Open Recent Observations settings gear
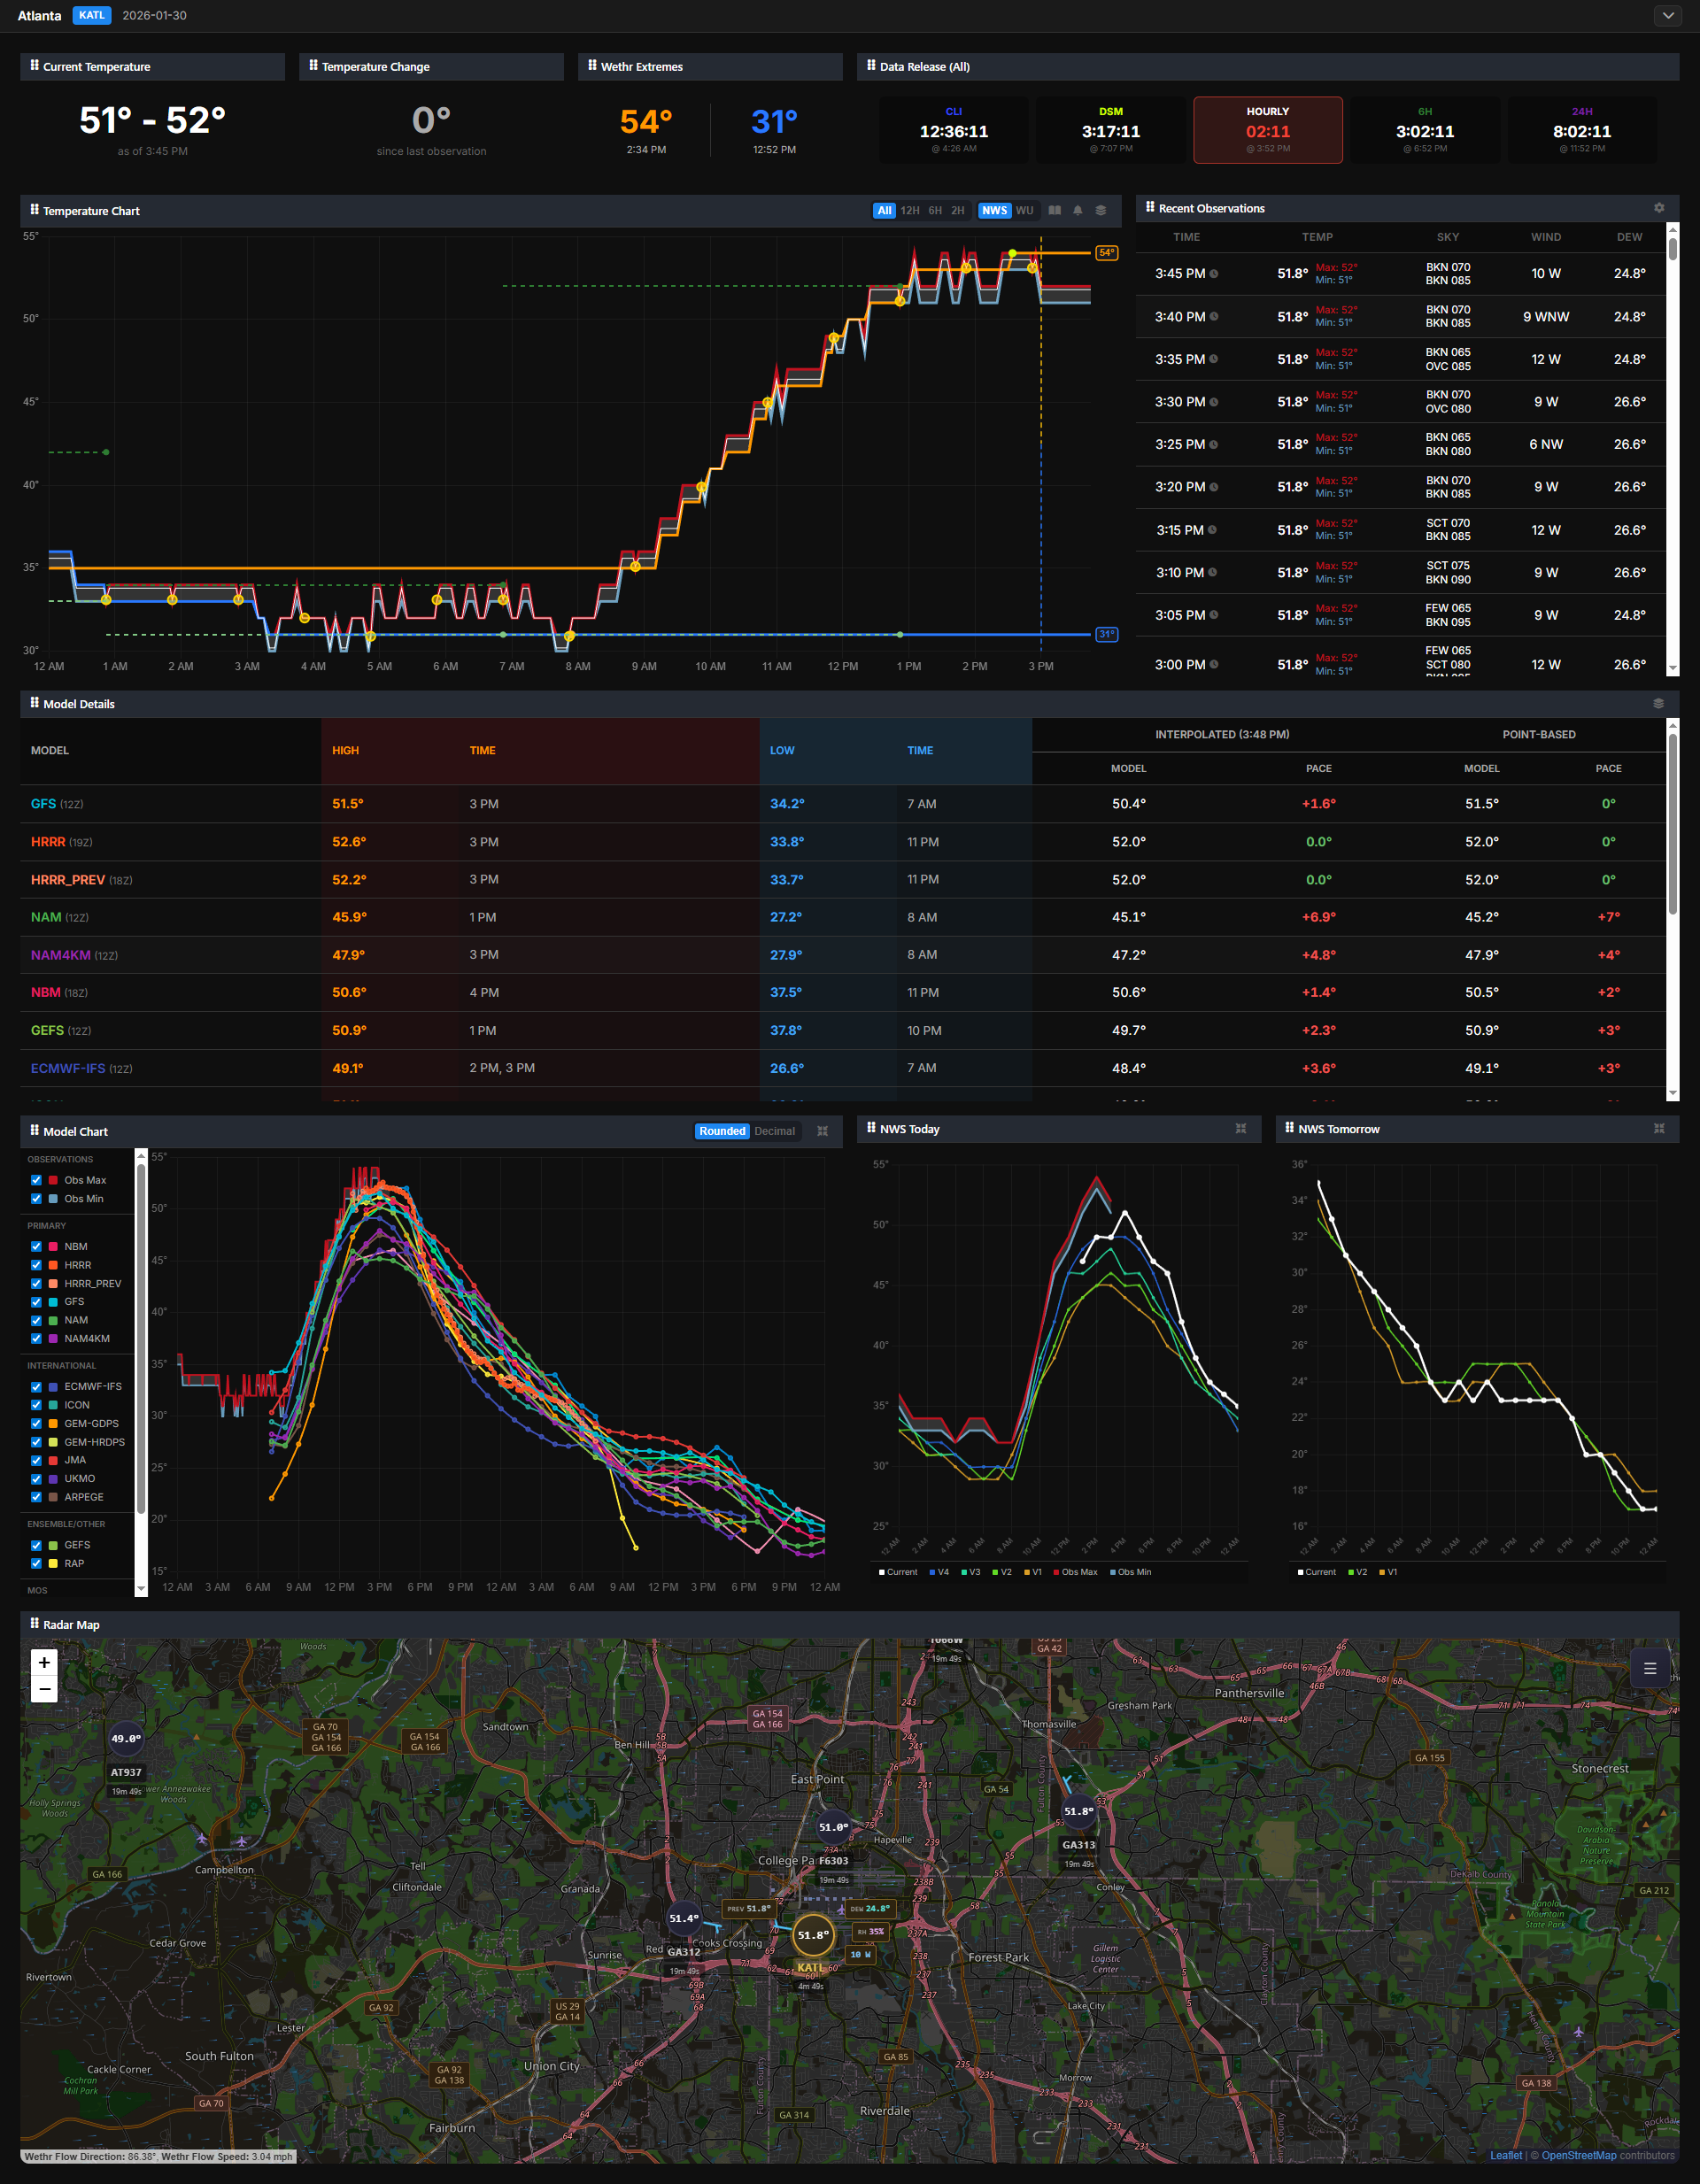 [x=1659, y=207]
